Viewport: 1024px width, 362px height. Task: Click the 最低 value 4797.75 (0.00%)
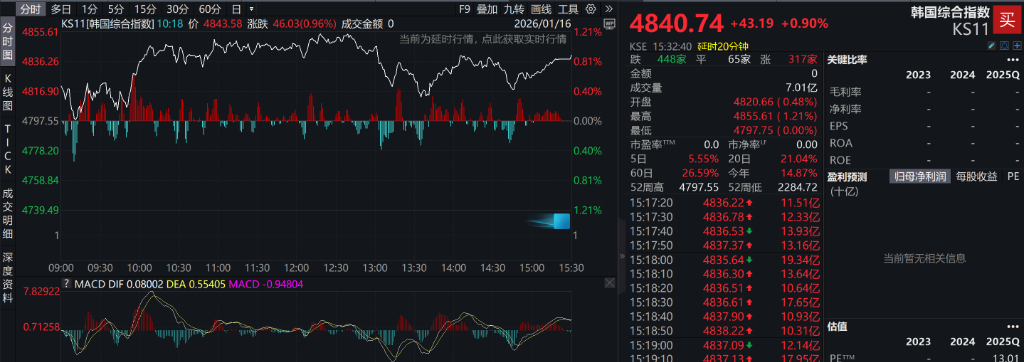click(775, 130)
